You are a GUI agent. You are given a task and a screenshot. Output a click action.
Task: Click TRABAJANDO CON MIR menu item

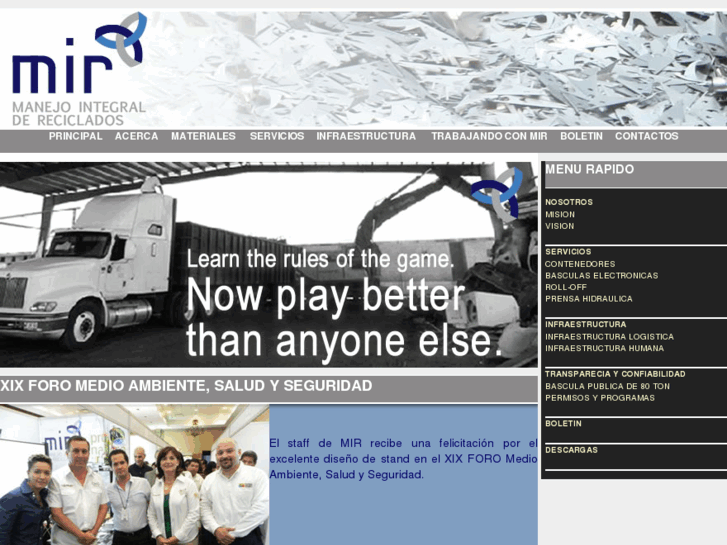(x=489, y=136)
